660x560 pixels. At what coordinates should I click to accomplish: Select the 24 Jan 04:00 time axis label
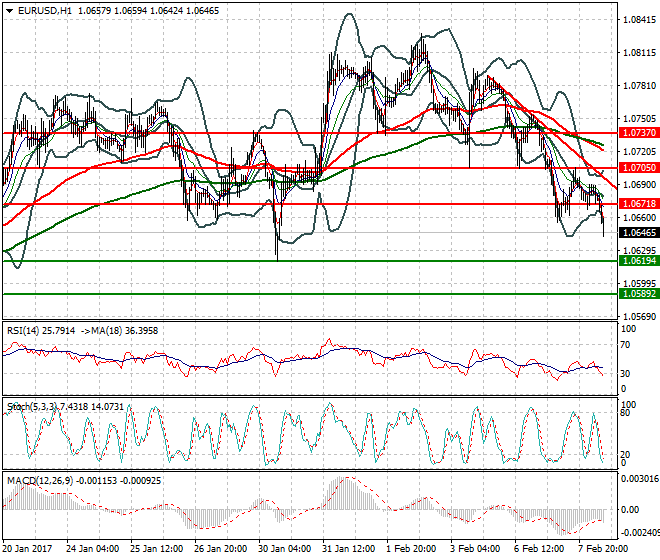[93, 549]
